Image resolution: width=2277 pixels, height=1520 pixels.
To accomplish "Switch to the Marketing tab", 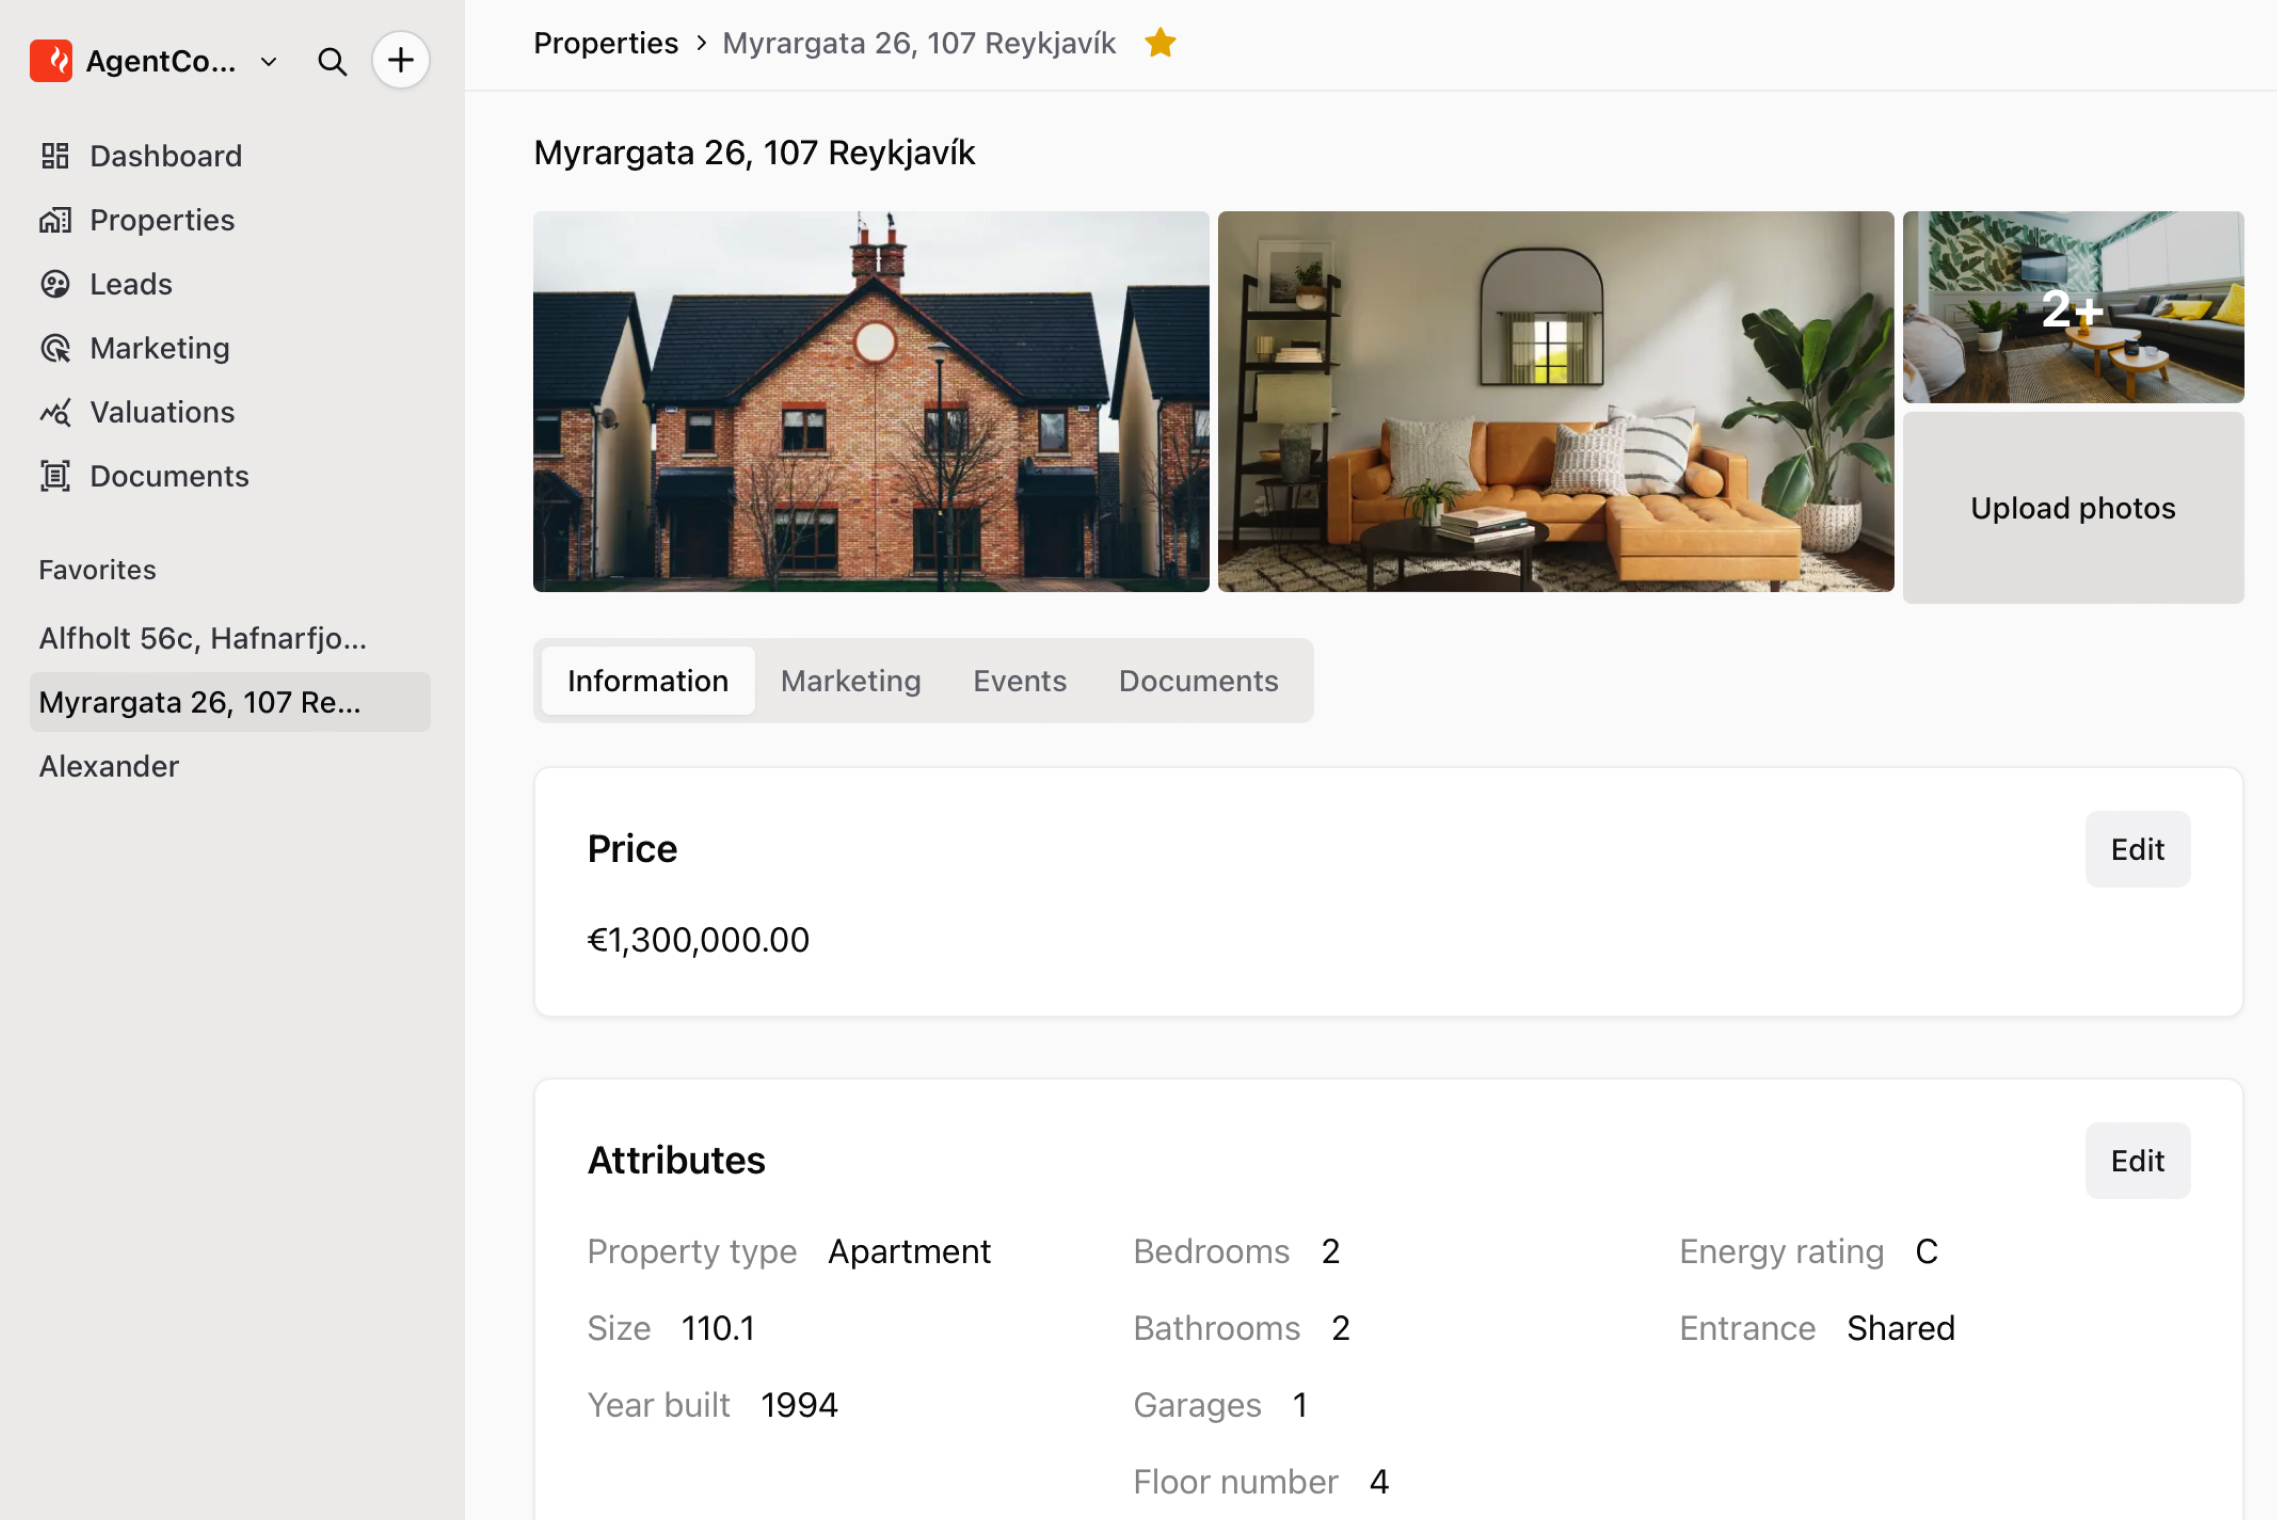I will click(x=850, y=680).
